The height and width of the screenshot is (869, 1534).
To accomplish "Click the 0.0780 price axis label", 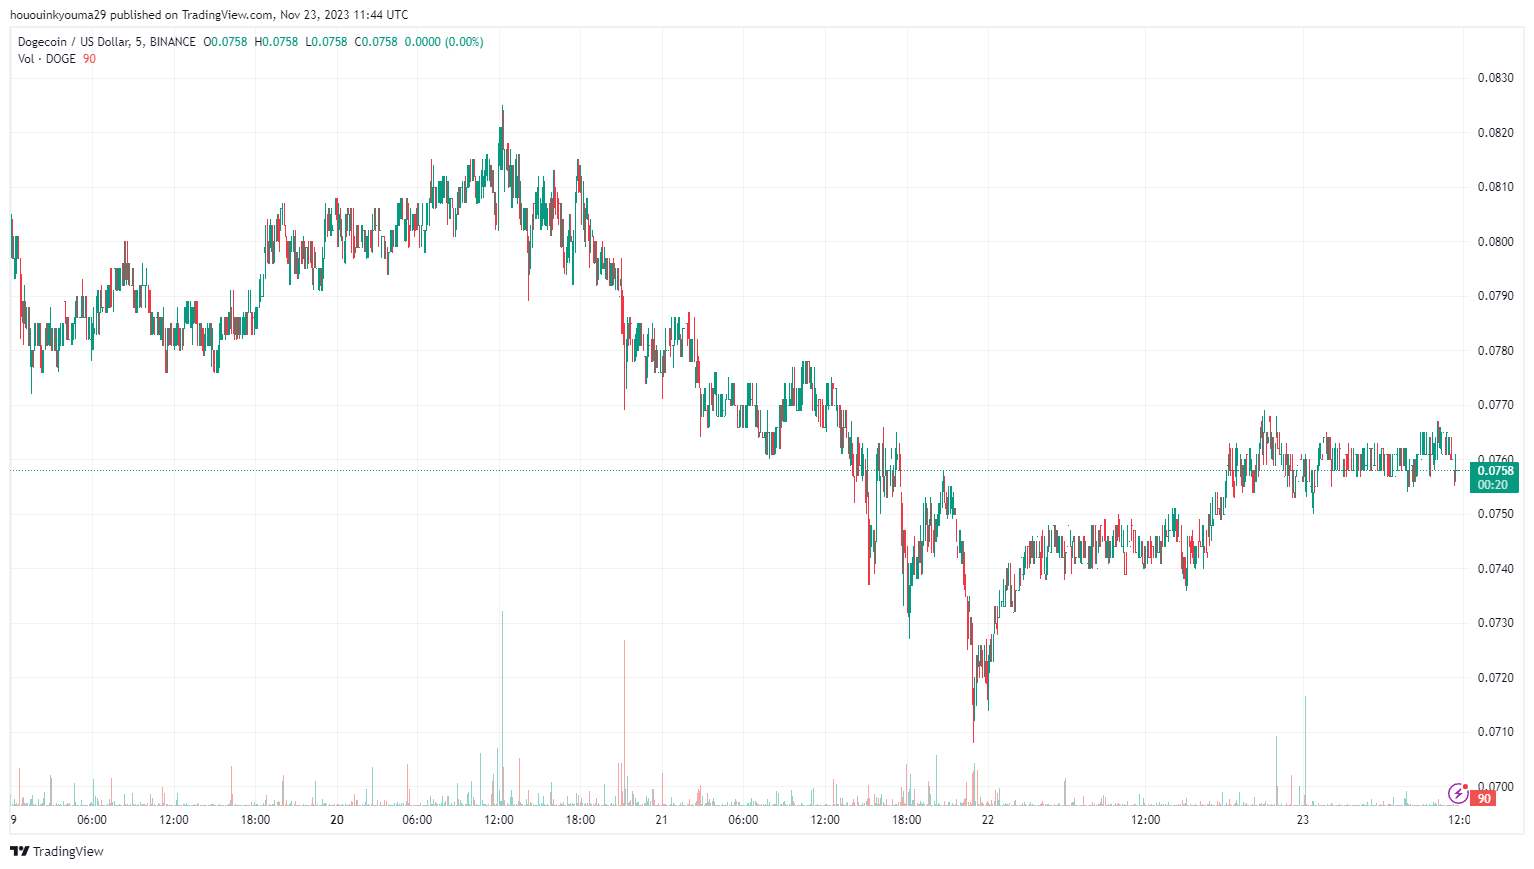I will point(1495,351).
